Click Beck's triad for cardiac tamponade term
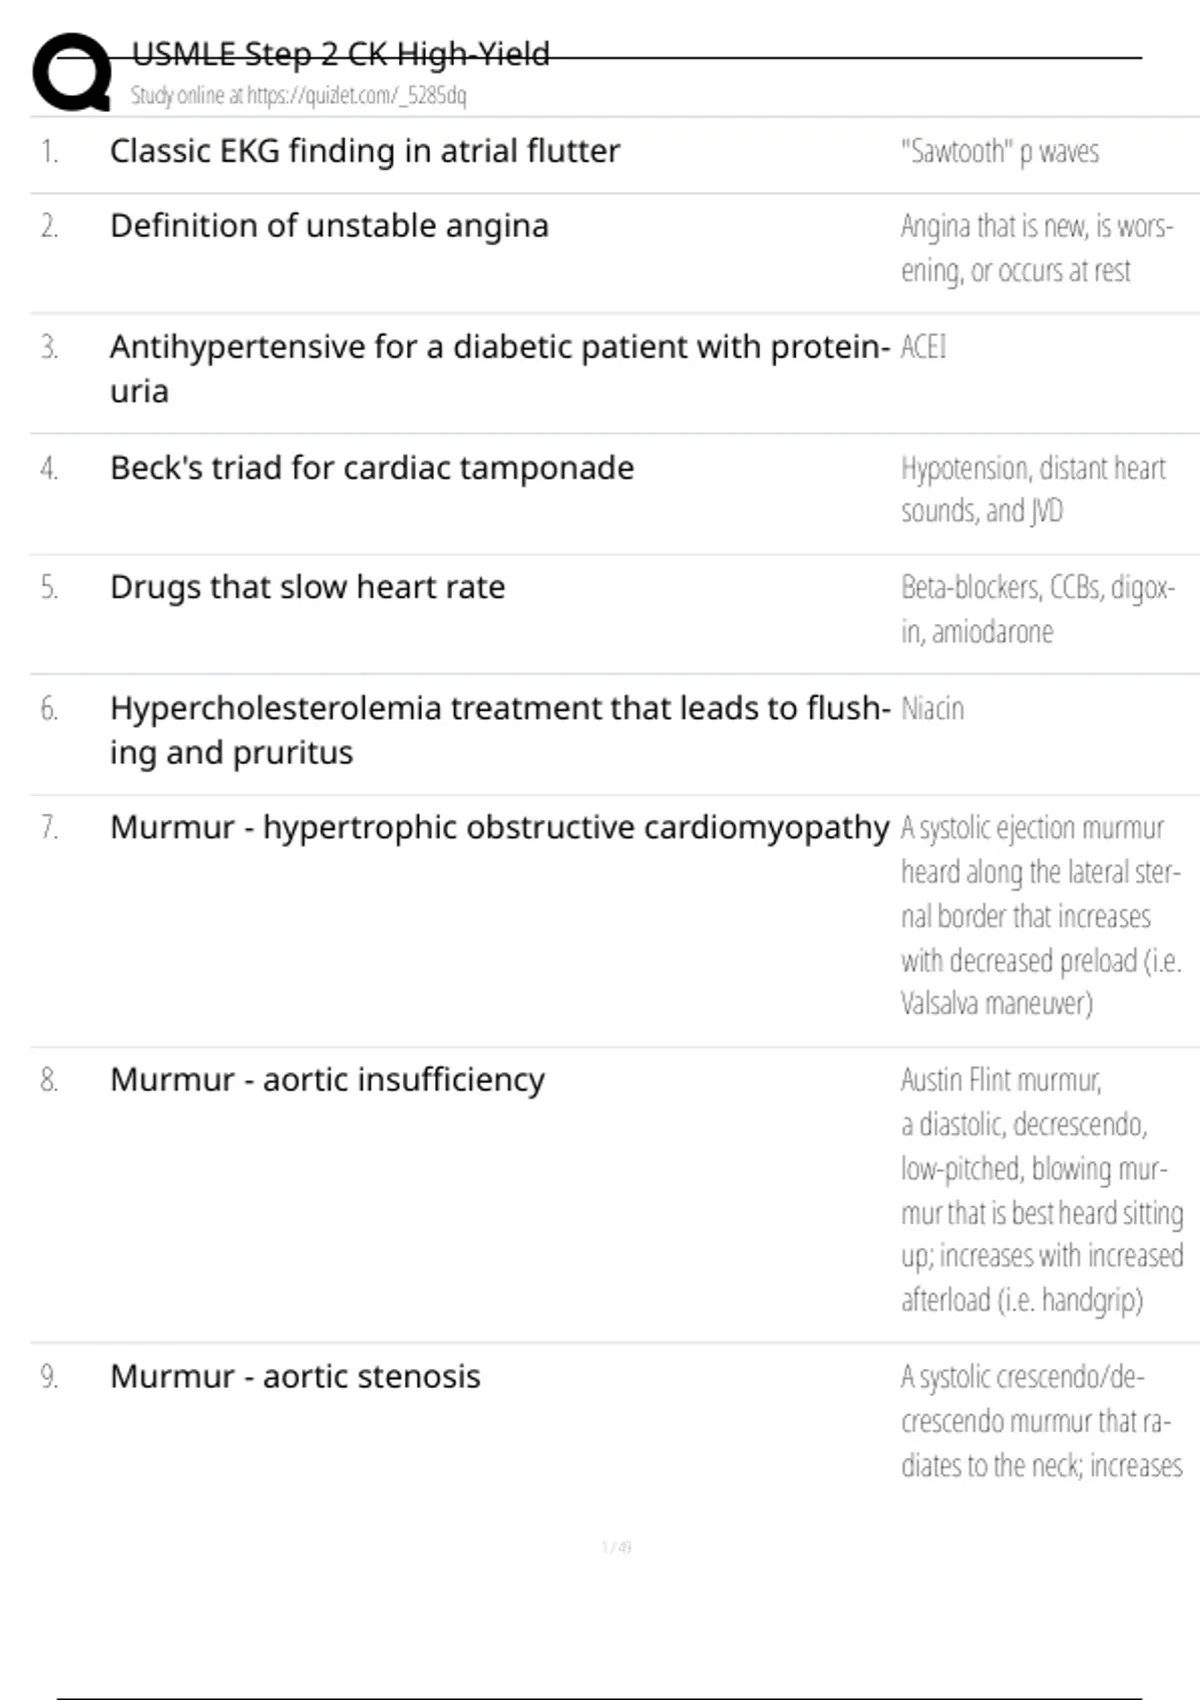 (x=372, y=468)
